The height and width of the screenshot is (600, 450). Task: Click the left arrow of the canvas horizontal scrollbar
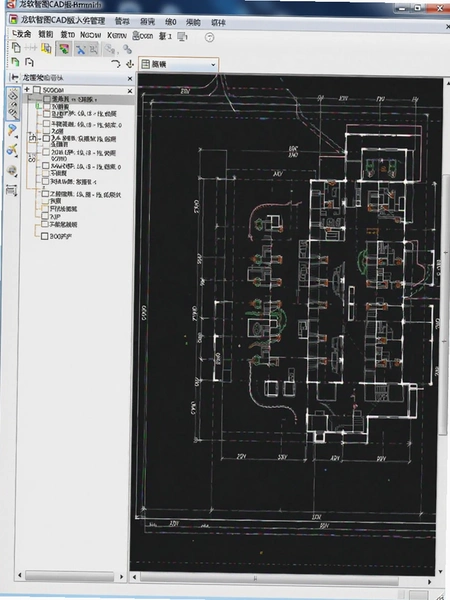coord(134,576)
